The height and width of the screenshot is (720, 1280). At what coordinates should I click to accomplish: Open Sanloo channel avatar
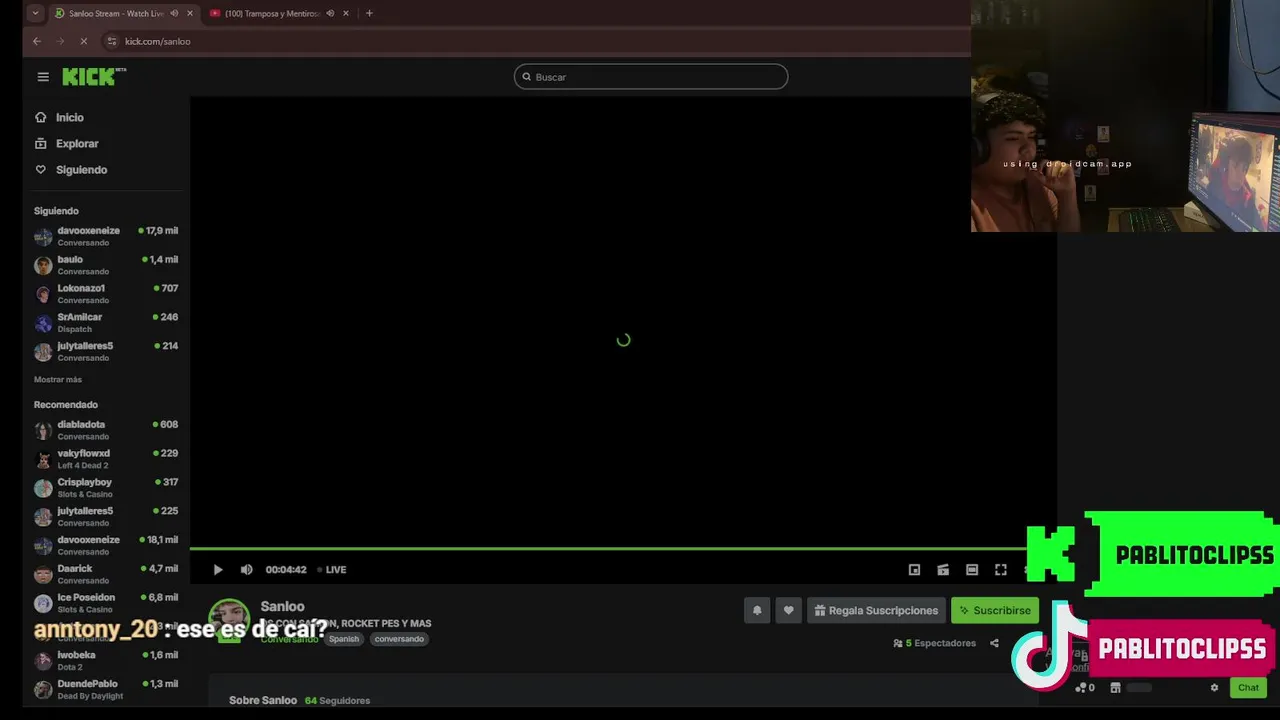tap(229, 620)
